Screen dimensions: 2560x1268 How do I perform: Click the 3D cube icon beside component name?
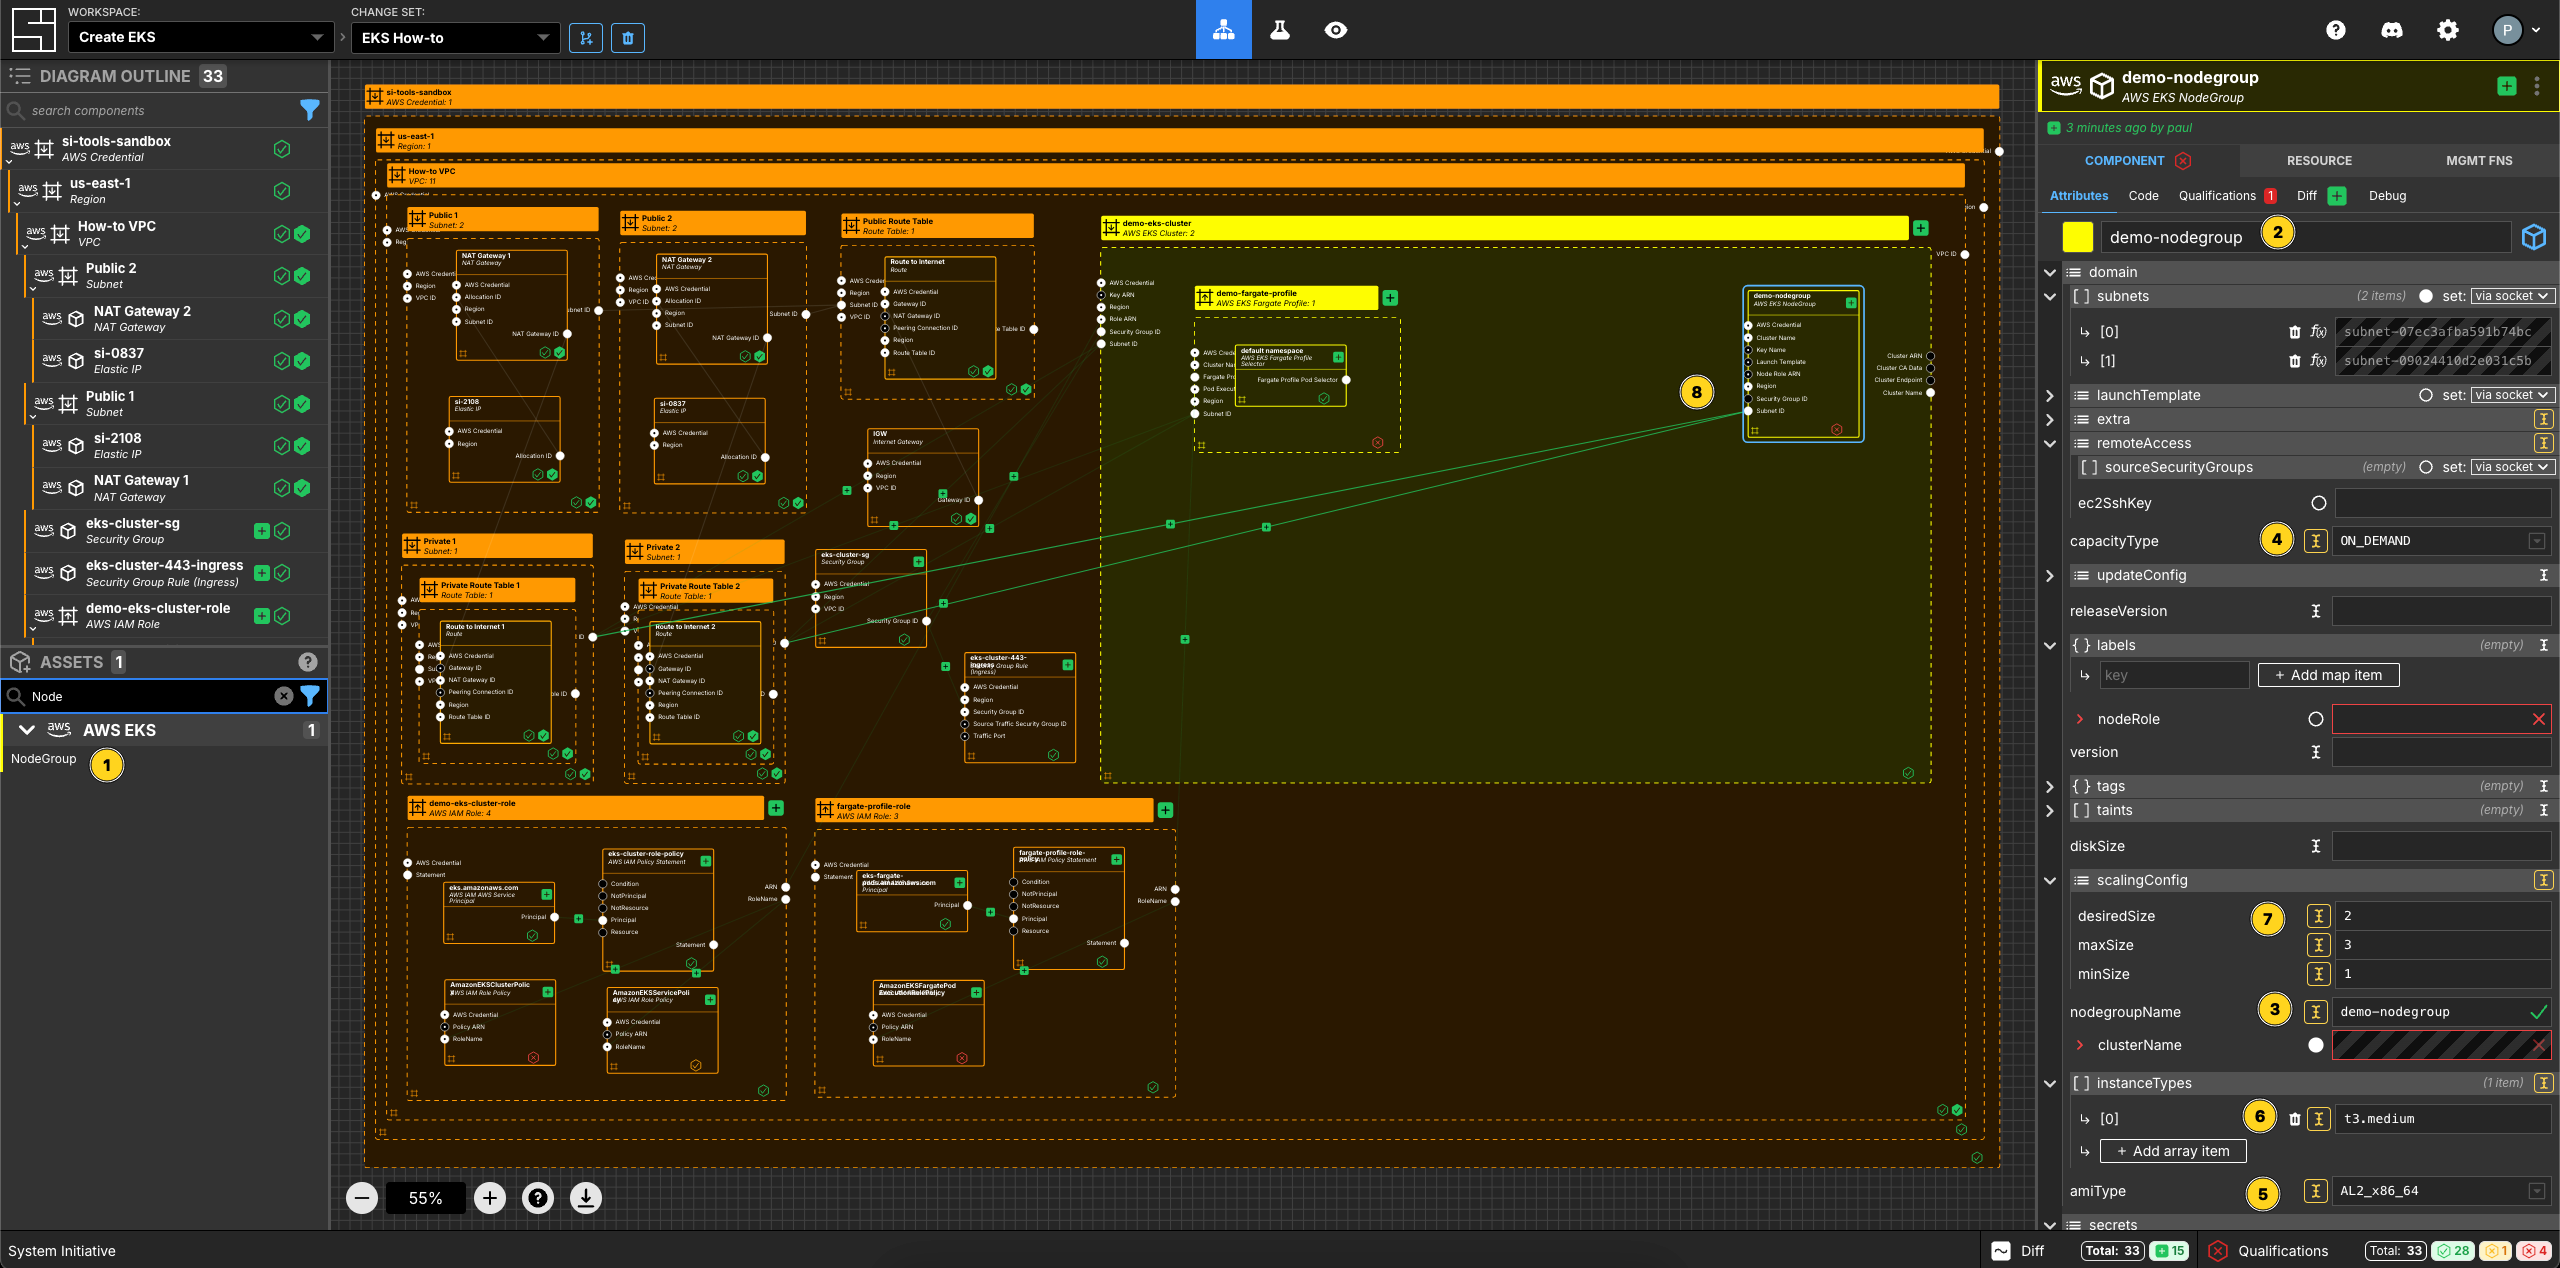tap(2533, 237)
